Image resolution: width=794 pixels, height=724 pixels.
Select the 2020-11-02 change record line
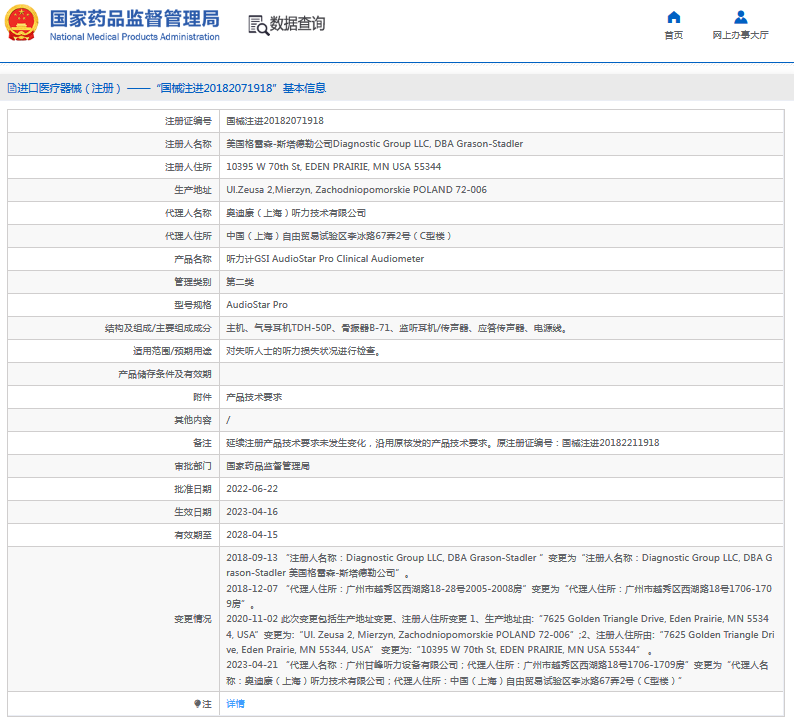point(500,634)
